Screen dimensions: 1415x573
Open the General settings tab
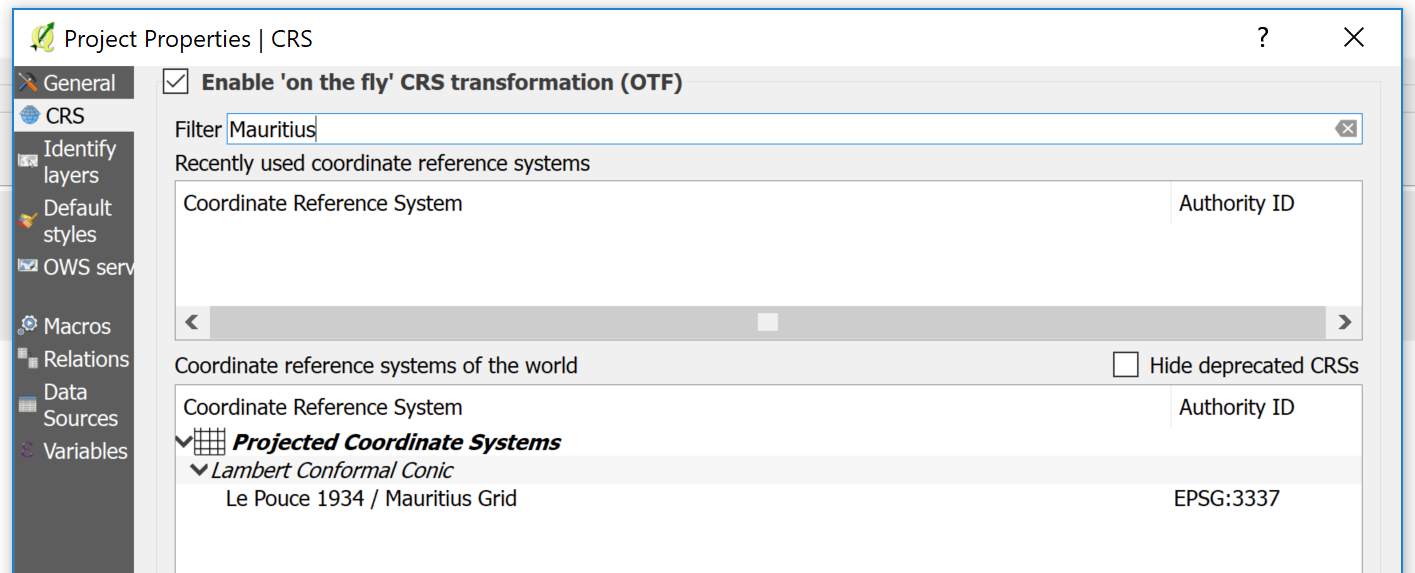74,83
